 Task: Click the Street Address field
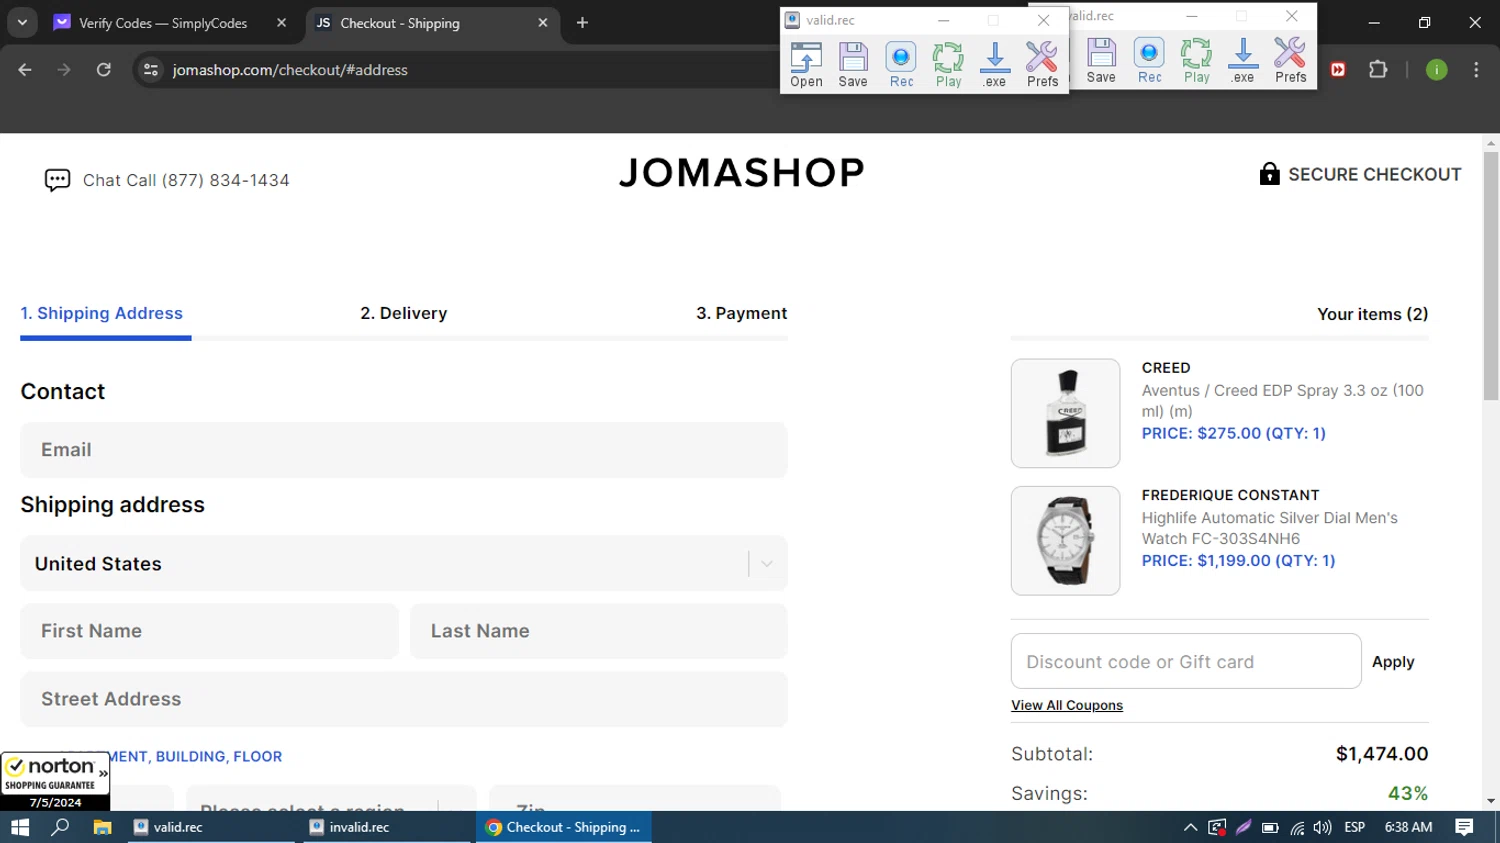pos(404,699)
